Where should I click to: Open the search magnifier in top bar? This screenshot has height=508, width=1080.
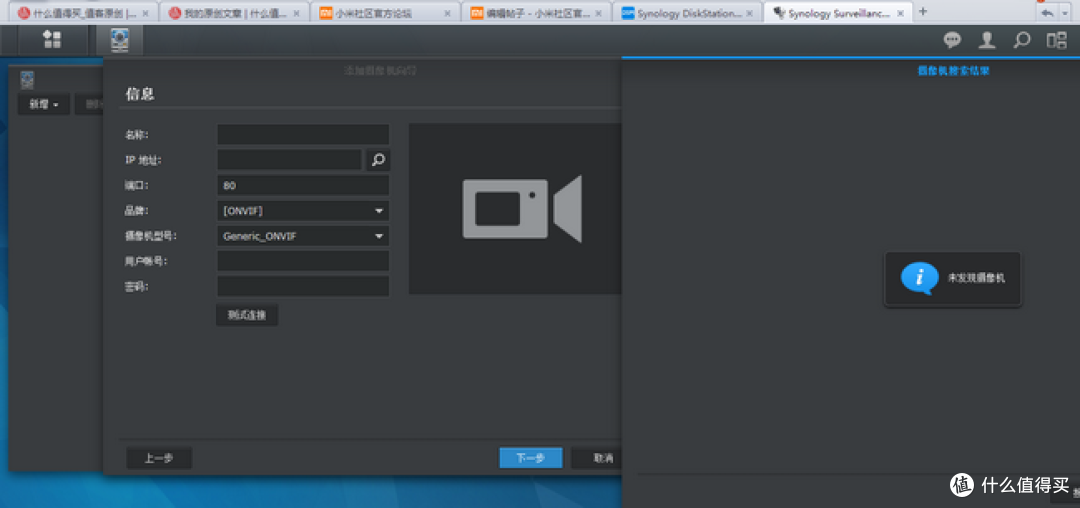click(x=1022, y=41)
